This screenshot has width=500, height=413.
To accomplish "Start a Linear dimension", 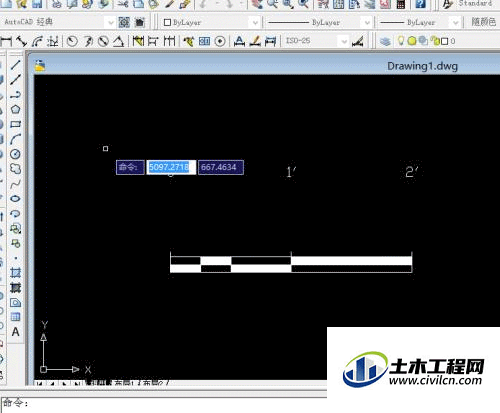I will pyautogui.click(x=6, y=41).
